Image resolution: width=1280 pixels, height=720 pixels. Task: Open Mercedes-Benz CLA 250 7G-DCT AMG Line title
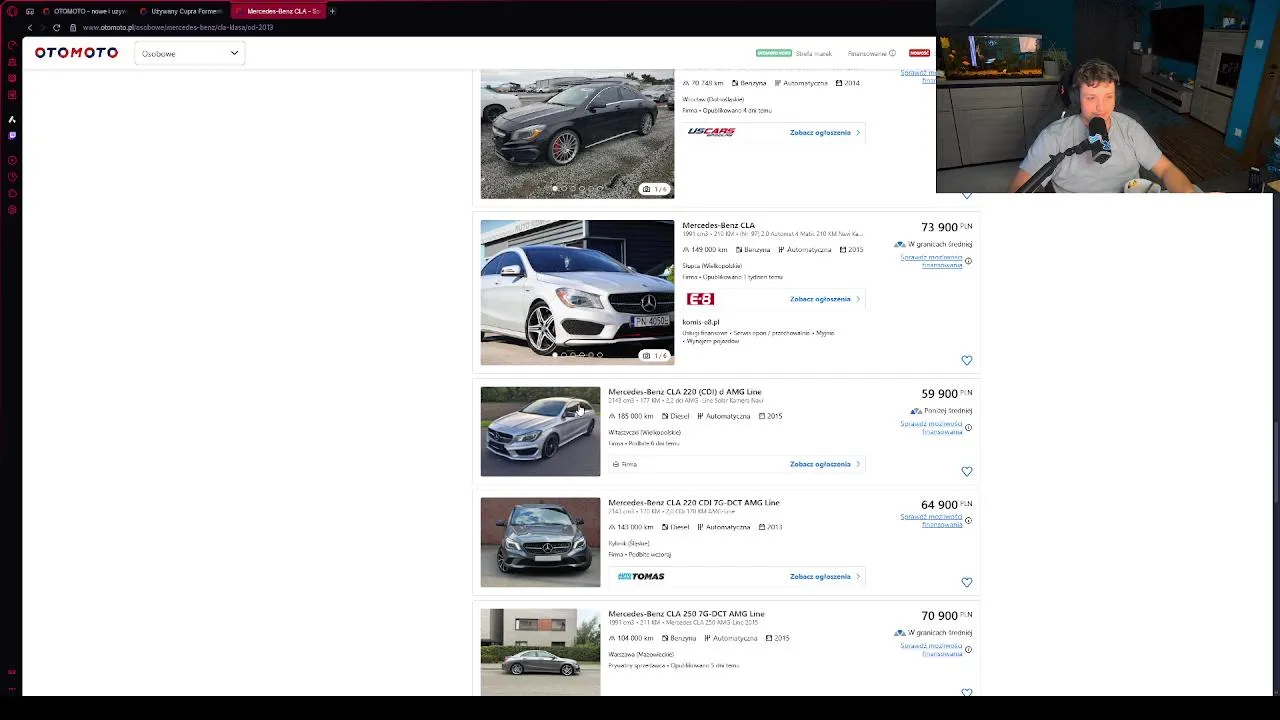coord(686,614)
